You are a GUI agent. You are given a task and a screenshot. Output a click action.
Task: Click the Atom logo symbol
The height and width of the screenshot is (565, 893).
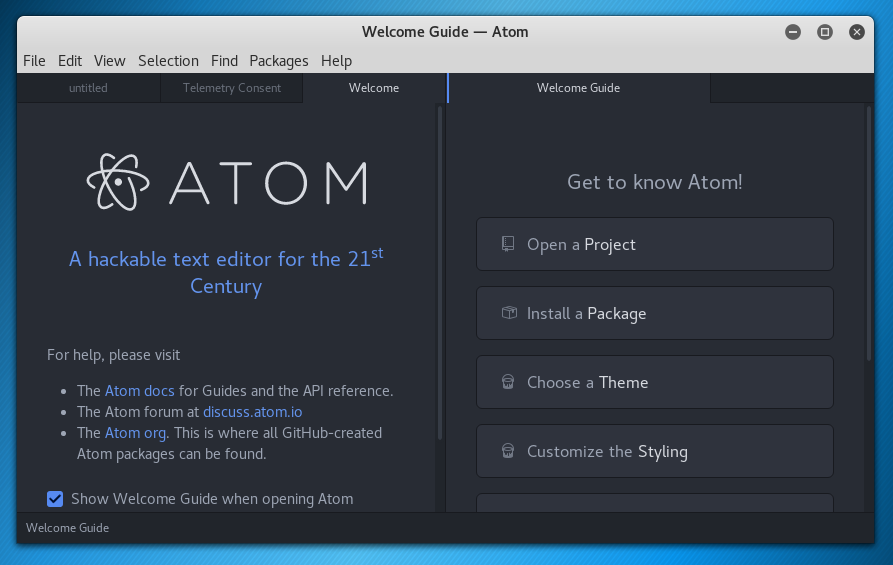(118, 182)
